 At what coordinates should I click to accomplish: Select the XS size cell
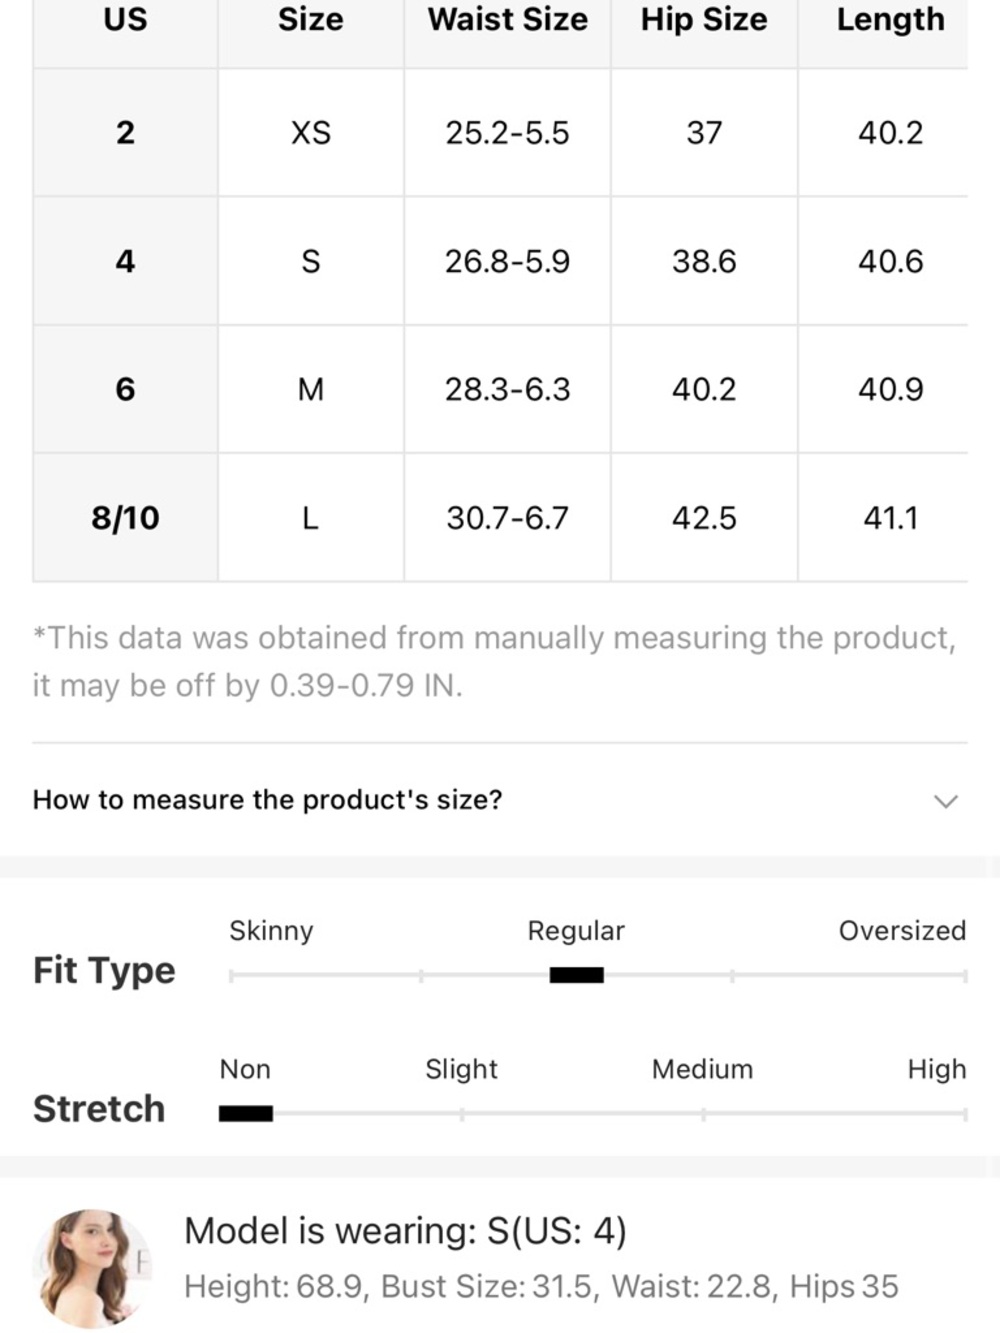point(311,133)
